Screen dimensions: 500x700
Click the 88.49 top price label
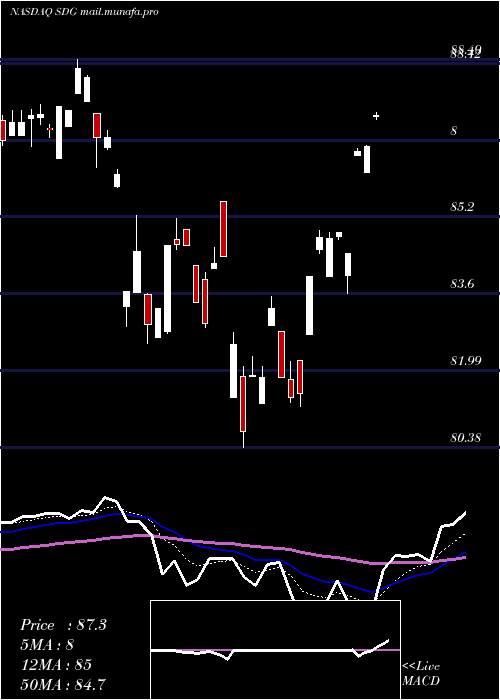point(466,48)
